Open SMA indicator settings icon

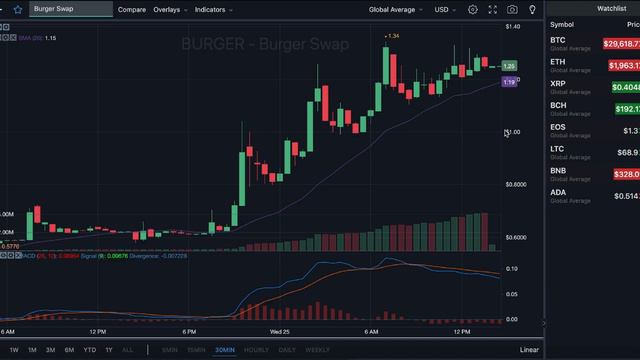coord(7,38)
